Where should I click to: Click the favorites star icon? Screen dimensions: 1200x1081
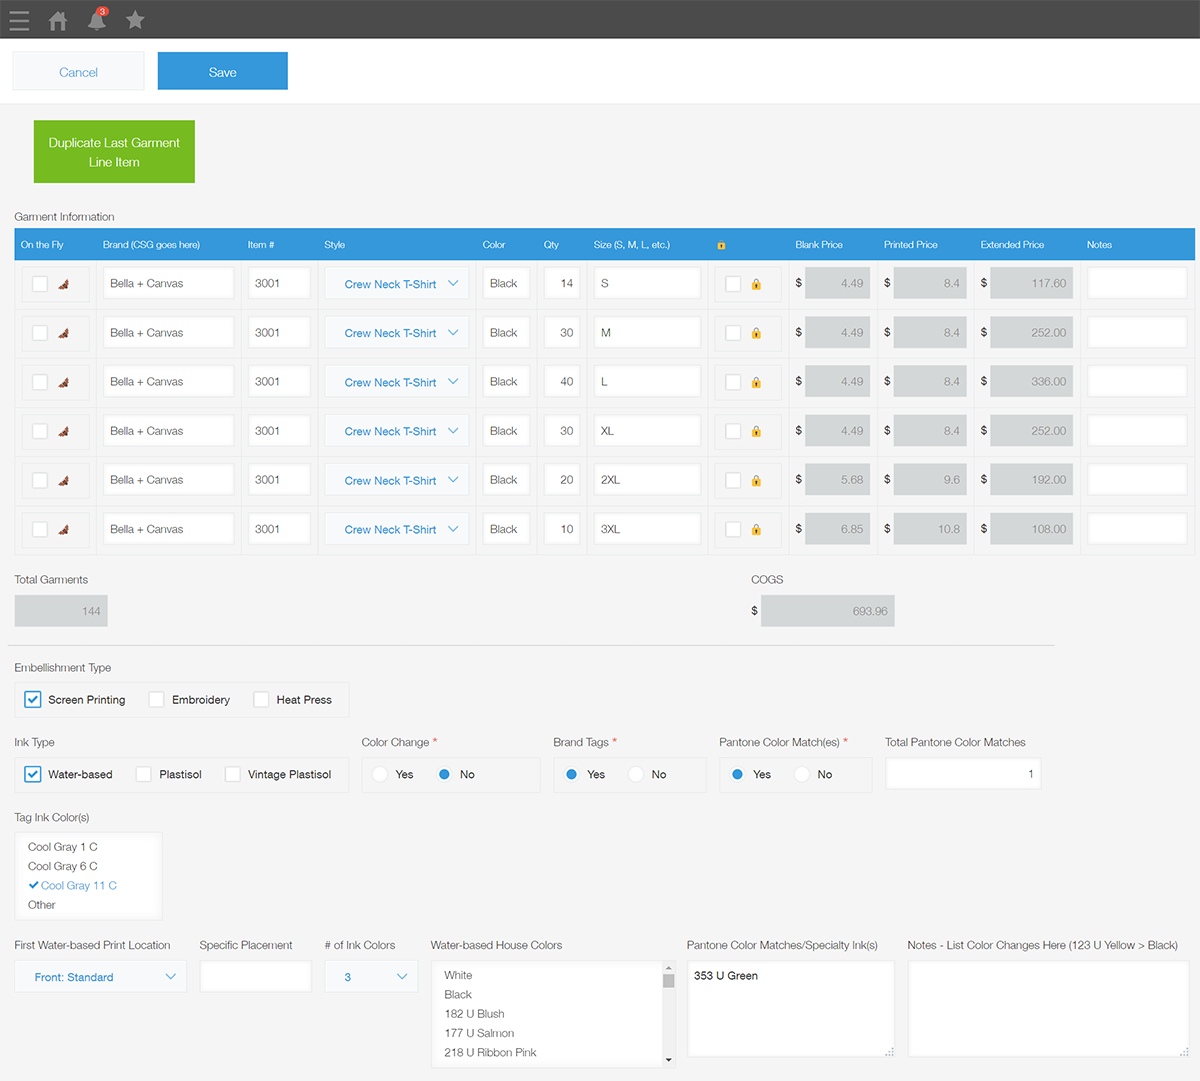[x=135, y=20]
